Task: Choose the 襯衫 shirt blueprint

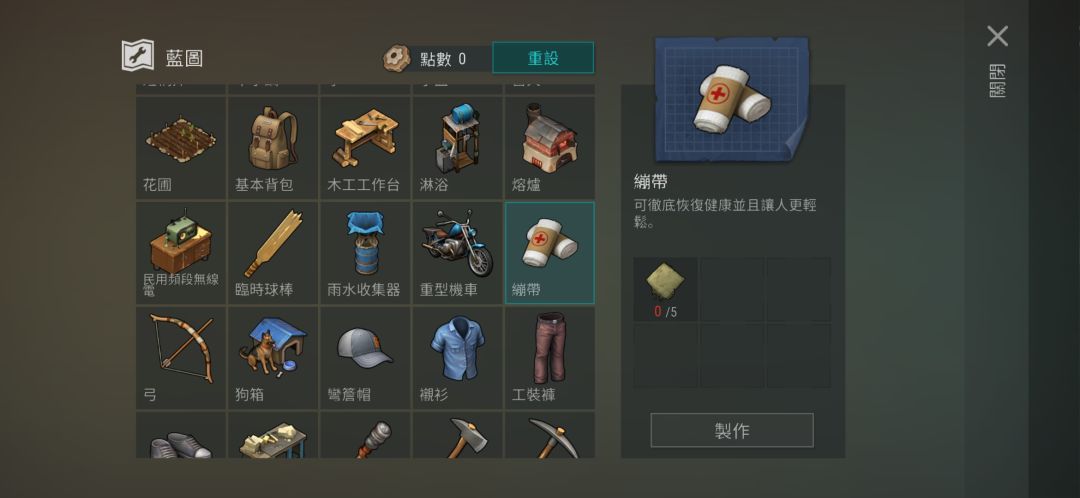Action: click(x=458, y=358)
